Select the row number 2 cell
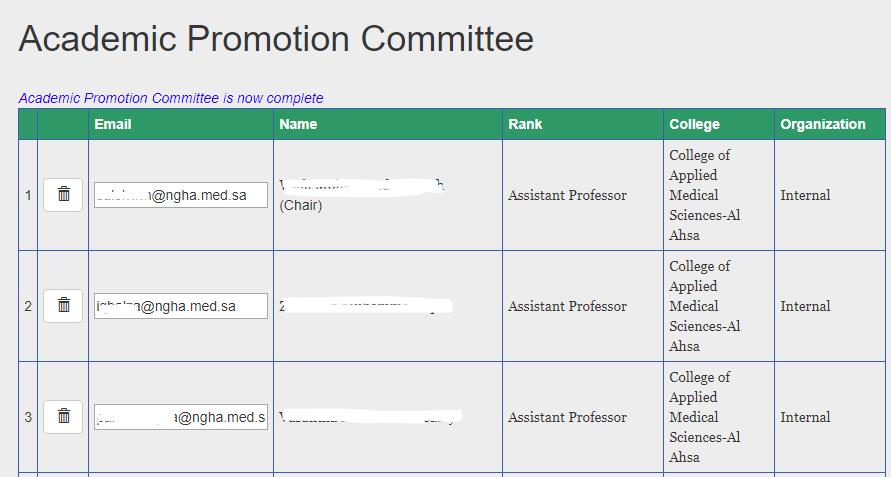 tap(28, 306)
